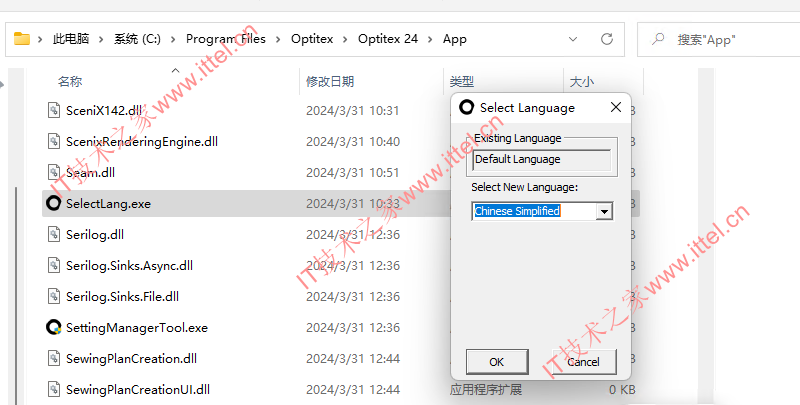The width and height of the screenshot is (800, 405).
Task: Expand the chevron before 此电脑 breadcrumb
Action: (40, 39)
